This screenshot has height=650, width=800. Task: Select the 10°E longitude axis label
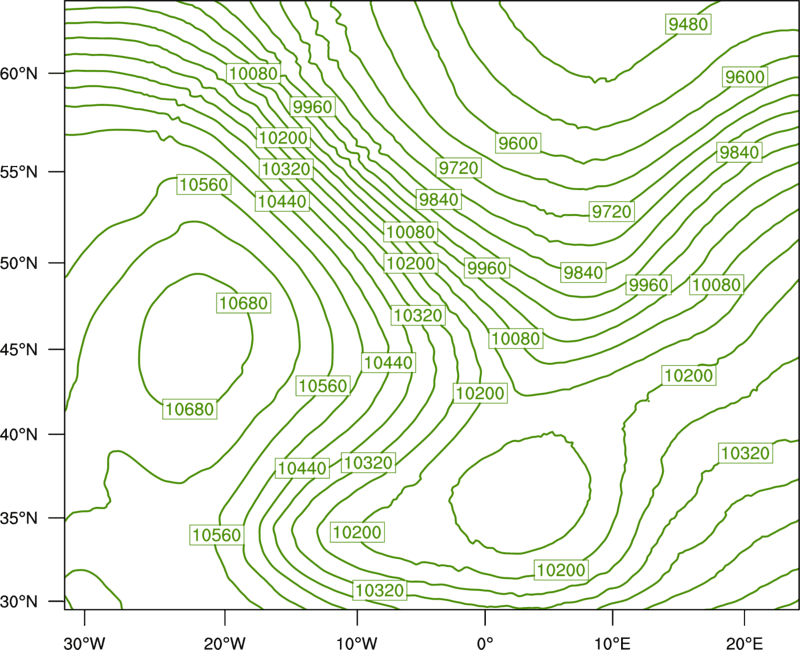(612, 642)
